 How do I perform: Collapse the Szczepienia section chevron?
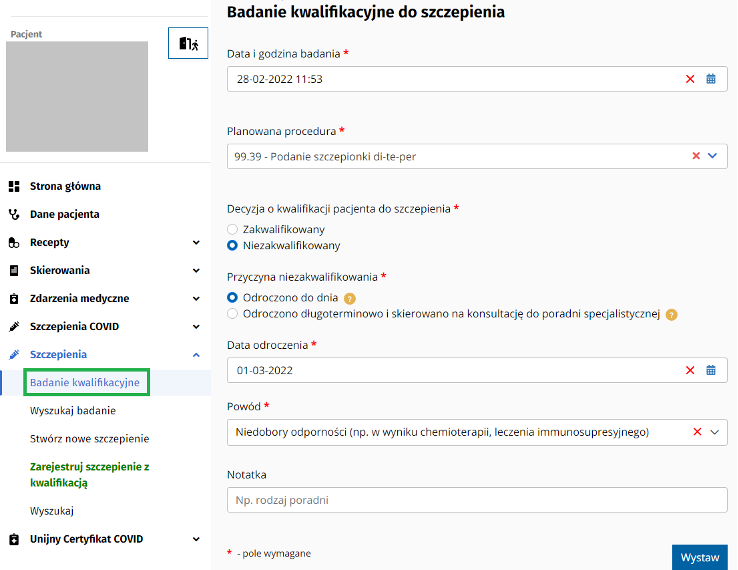tap(196, 355)
